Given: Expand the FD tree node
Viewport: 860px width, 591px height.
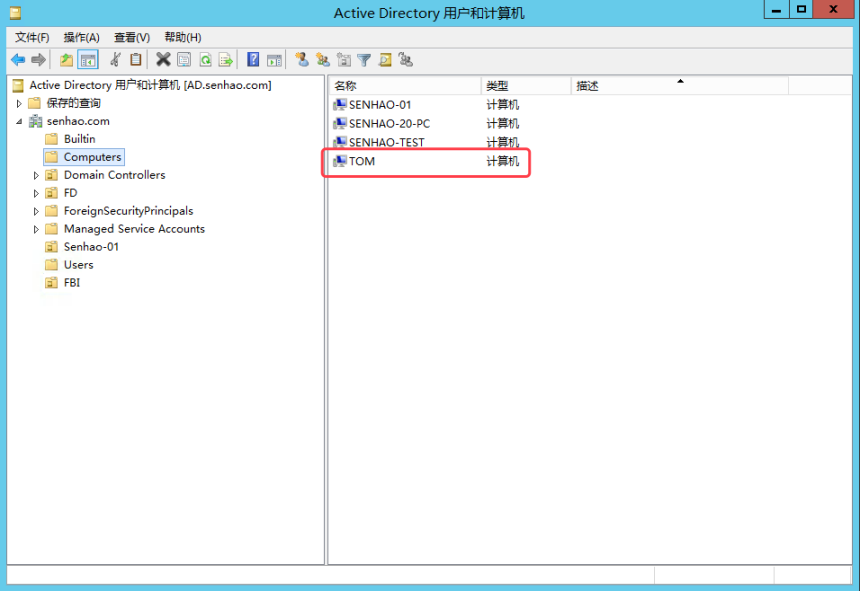Looking at the screenshot, I should pyautogui.click(x=36, y=194).
